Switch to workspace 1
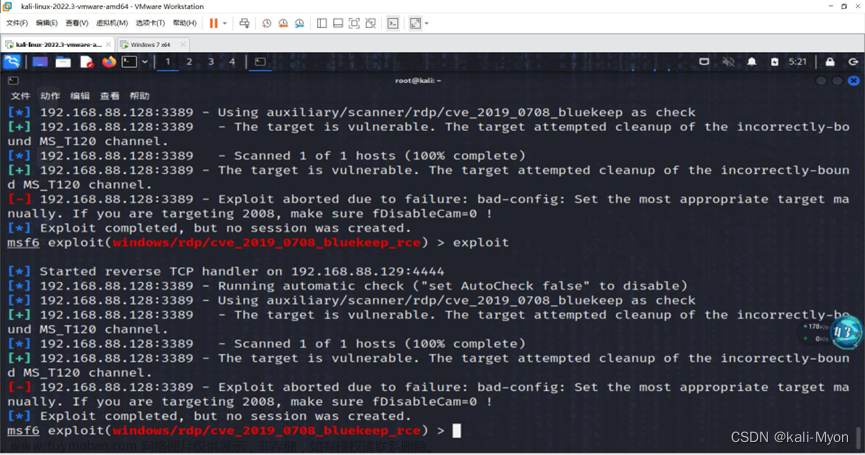Image resolution: width=865 pixels, height=455 pixels. coord(168,62)
